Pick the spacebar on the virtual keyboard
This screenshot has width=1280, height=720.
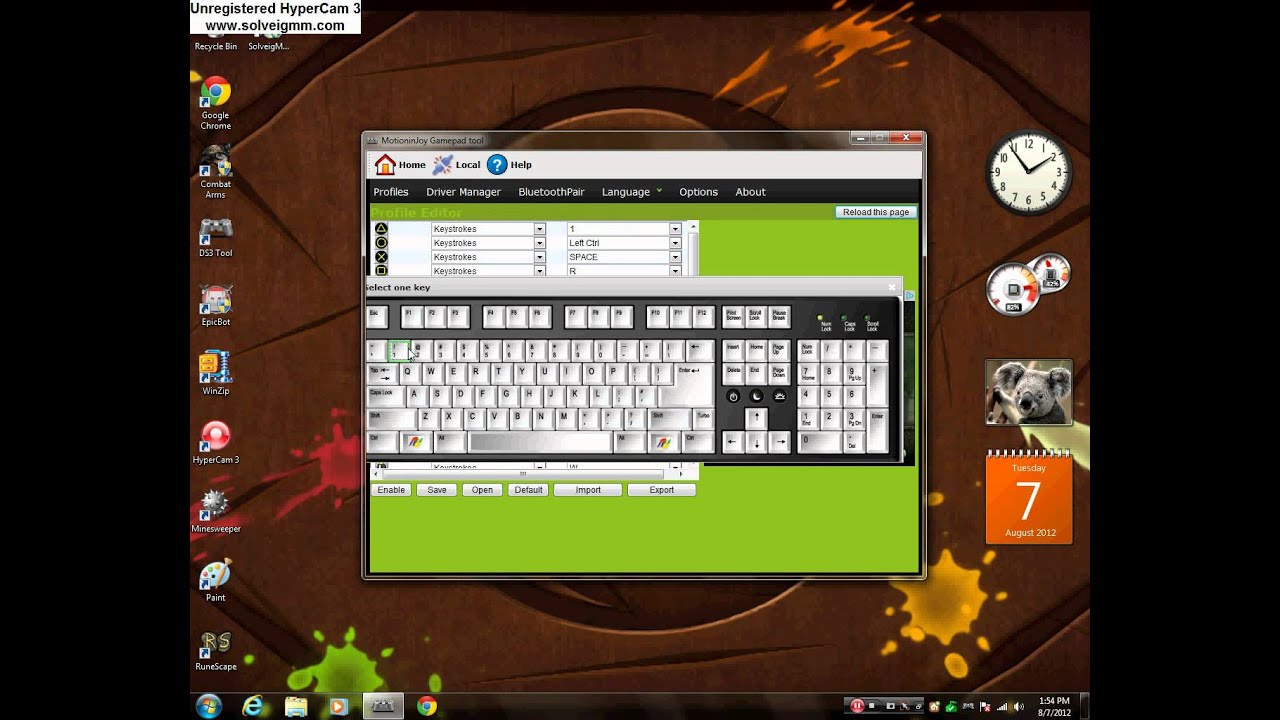click(539, 442)
